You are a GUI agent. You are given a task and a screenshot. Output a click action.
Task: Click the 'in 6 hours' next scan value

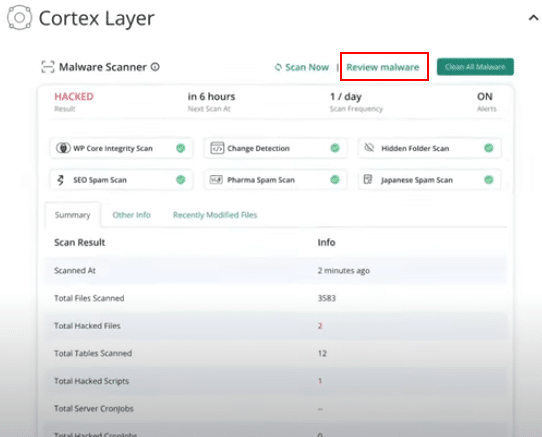click(211, 96)
